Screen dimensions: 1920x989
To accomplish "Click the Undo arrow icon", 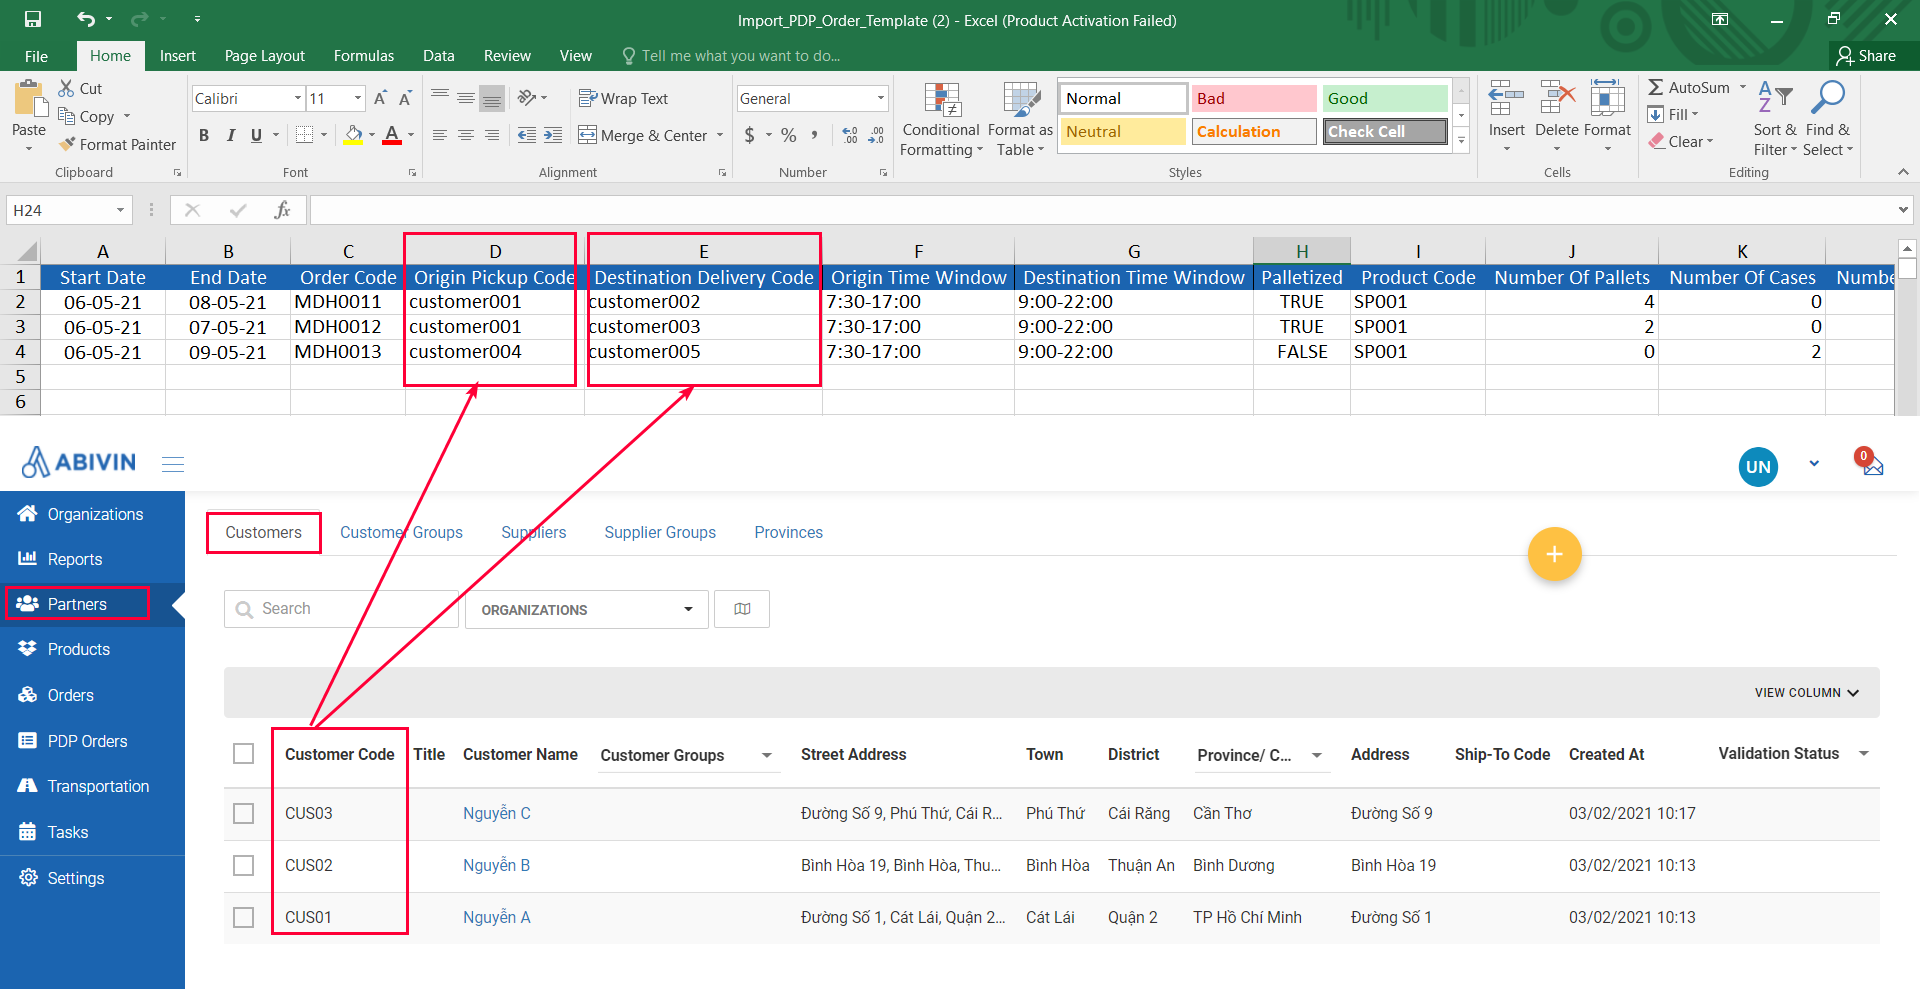I will (x=86, y=19).
